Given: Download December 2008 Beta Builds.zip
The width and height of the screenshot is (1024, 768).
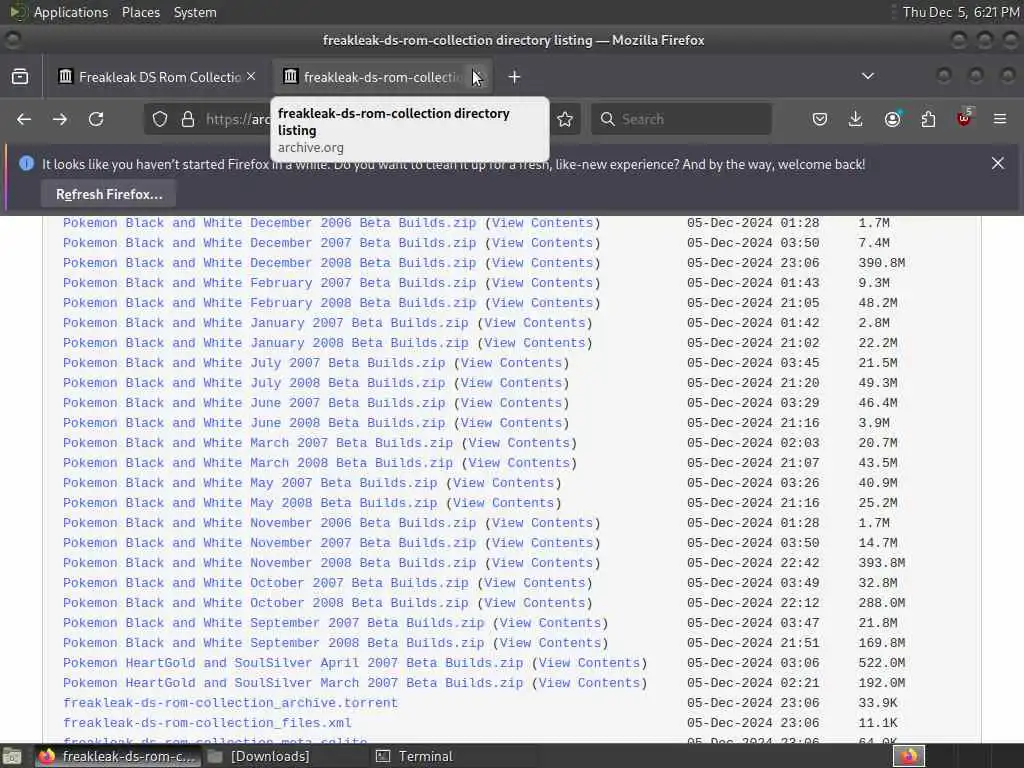Looking at the screenshot, I should click(269, 263).
